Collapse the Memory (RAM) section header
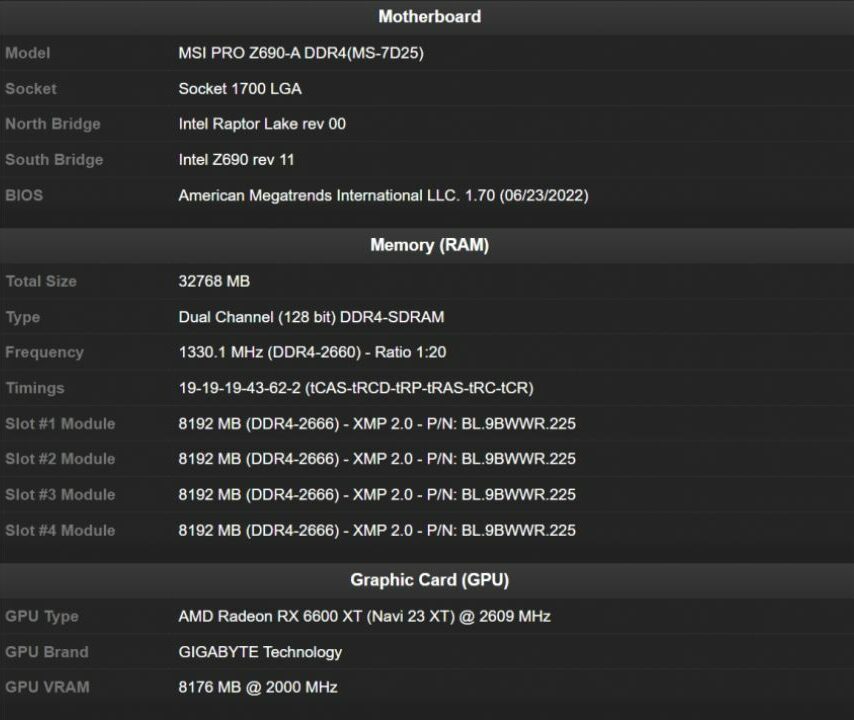The image size is (854, 720). [x=428, y=245]
